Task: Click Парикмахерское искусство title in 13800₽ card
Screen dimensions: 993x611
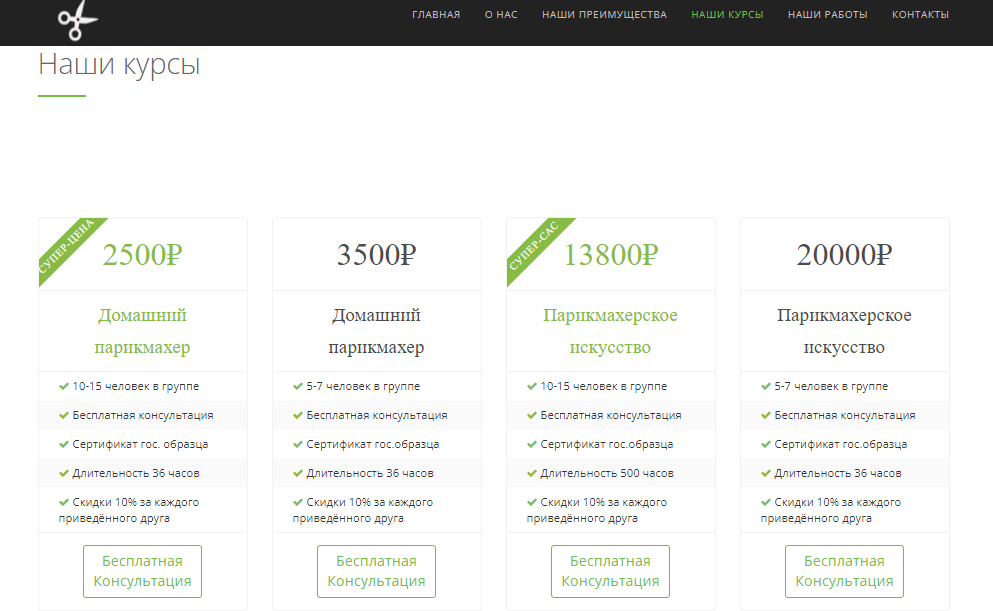Action: coord(610,331)
